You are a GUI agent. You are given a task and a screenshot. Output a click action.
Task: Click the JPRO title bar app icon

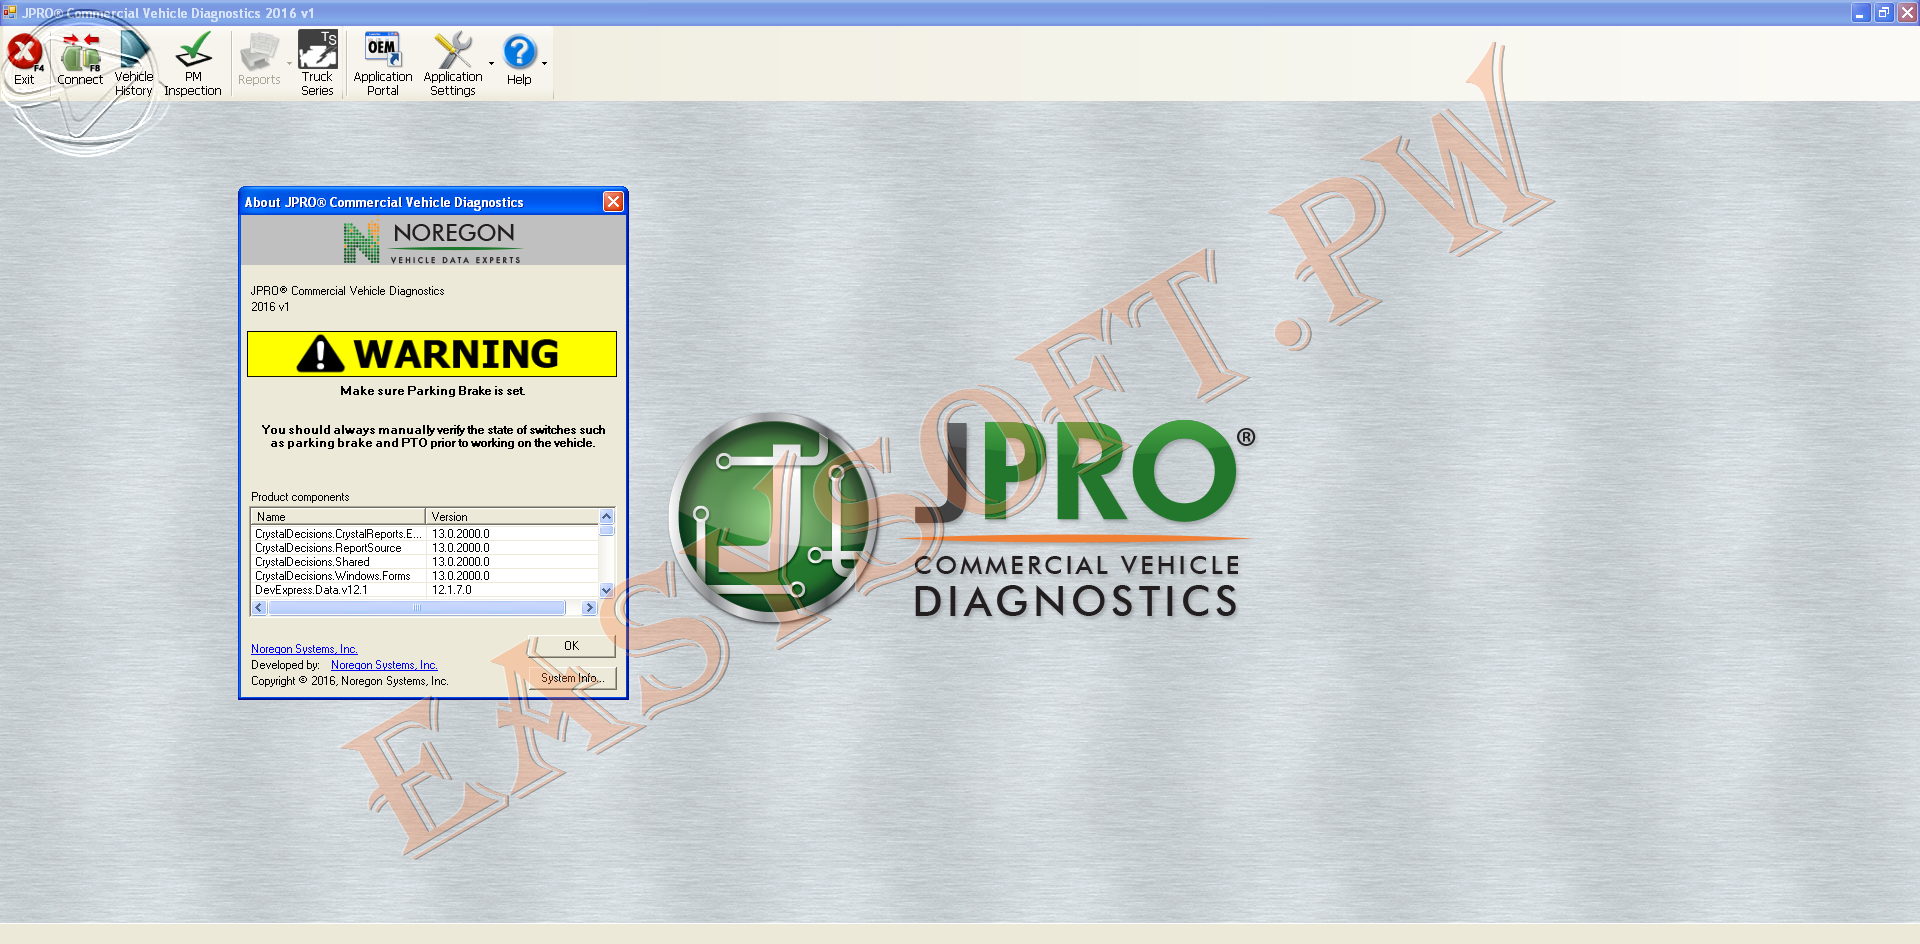10,13
